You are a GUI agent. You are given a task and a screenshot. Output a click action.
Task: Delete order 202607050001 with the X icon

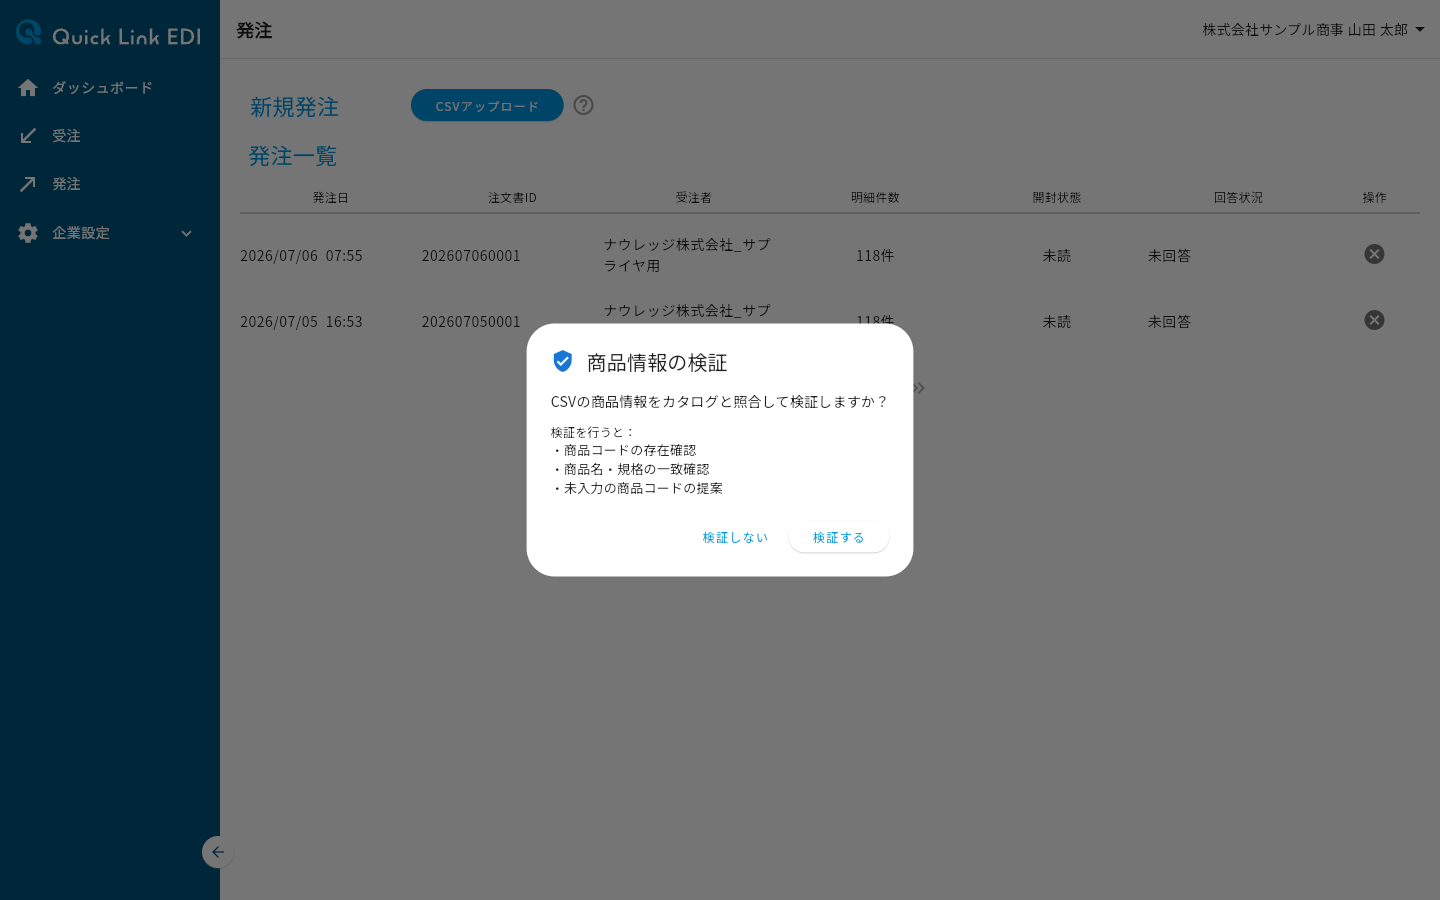pos(1374,320)
